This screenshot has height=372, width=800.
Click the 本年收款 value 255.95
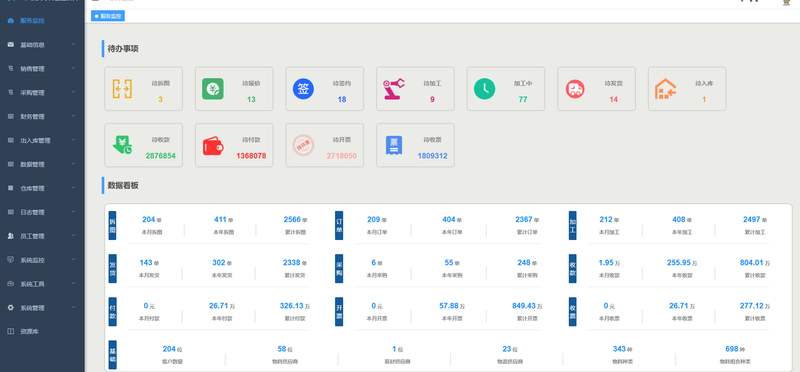point(679,263)
